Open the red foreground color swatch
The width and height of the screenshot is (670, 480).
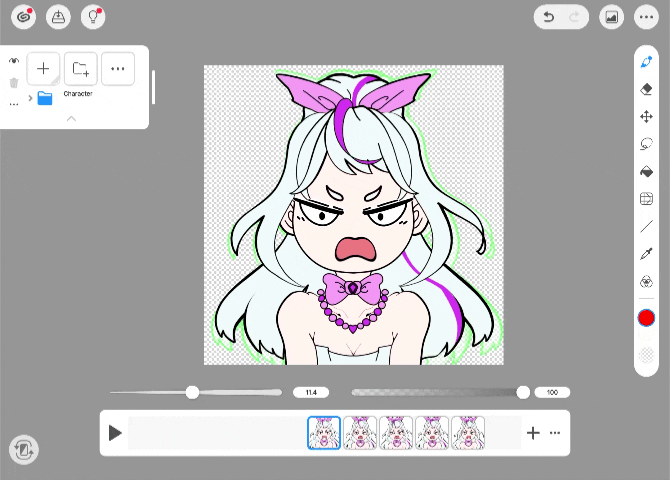tap(646, 318)
